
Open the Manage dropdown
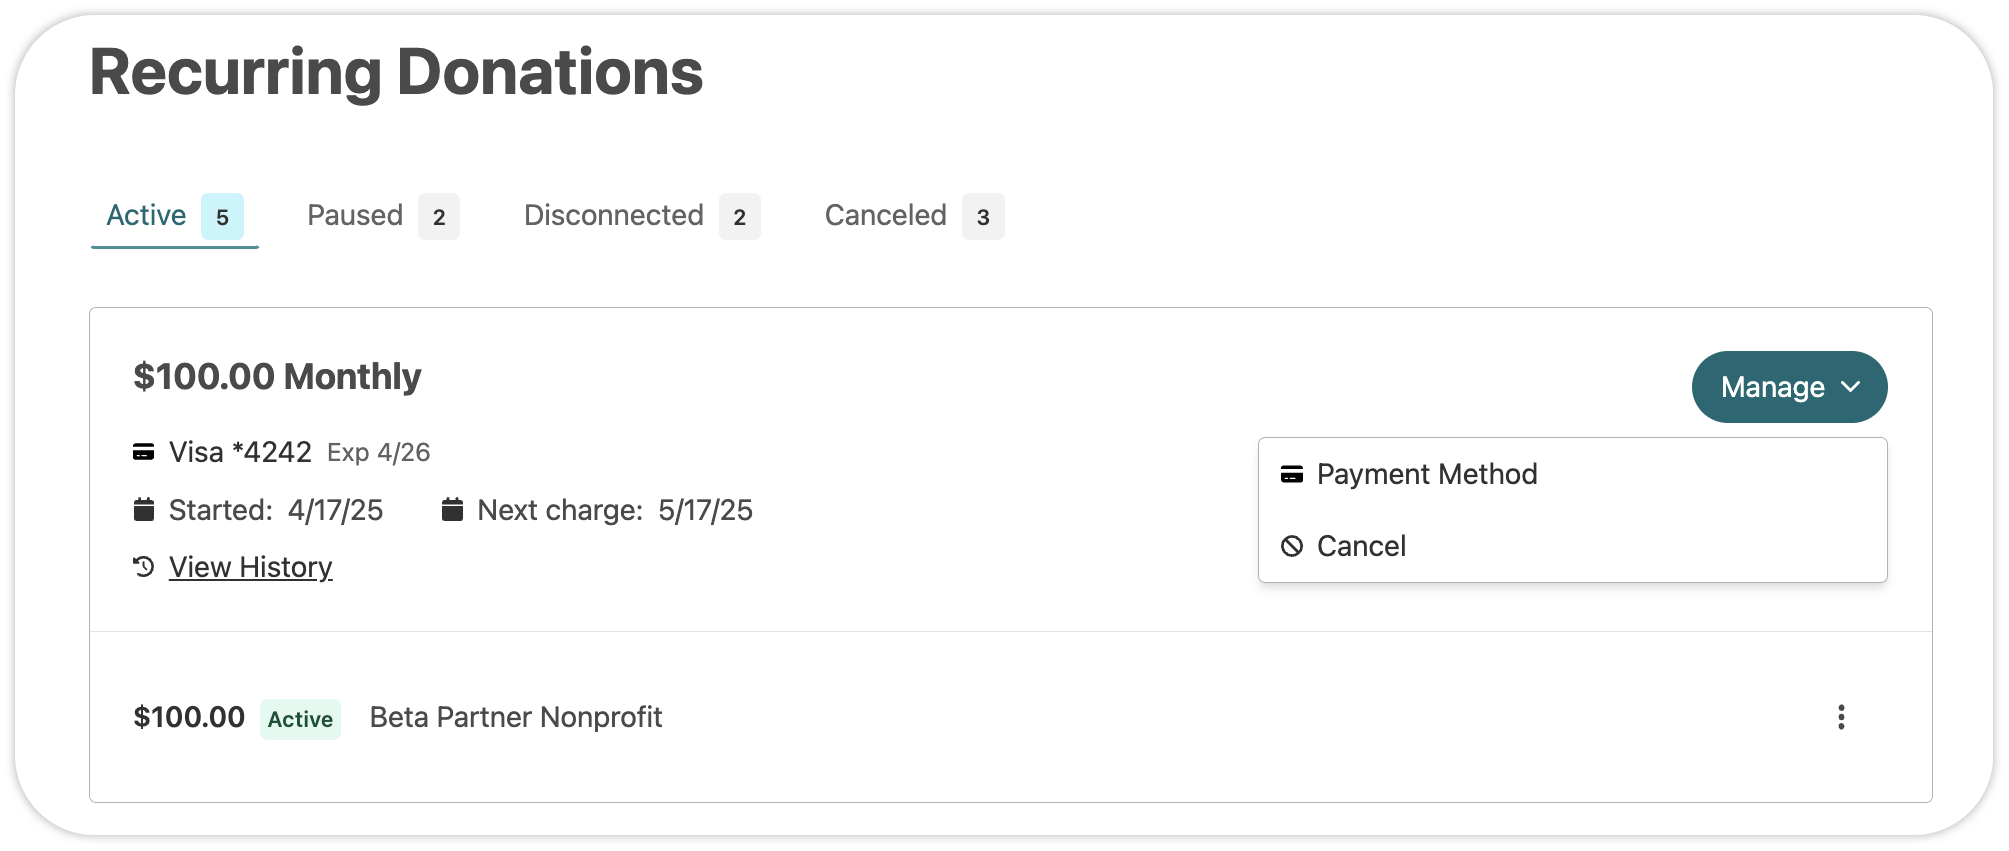click(1789, 387)
